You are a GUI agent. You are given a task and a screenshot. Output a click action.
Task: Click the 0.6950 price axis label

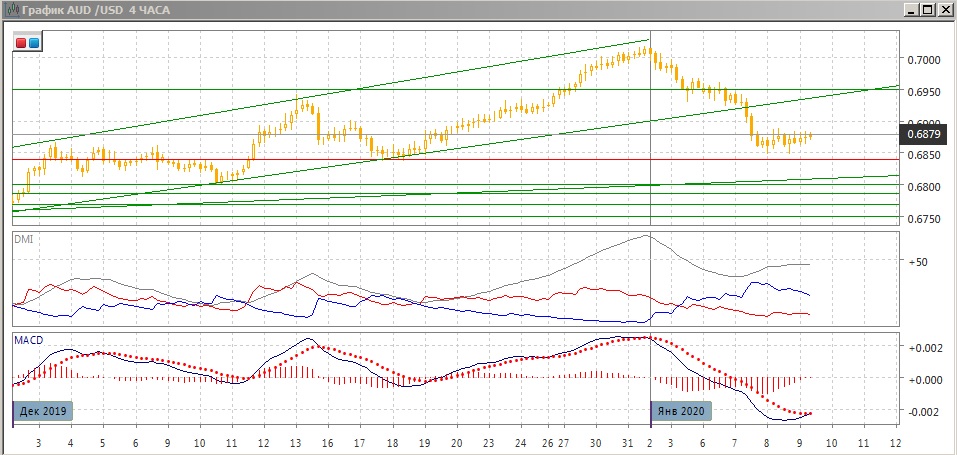coord(924,92)
